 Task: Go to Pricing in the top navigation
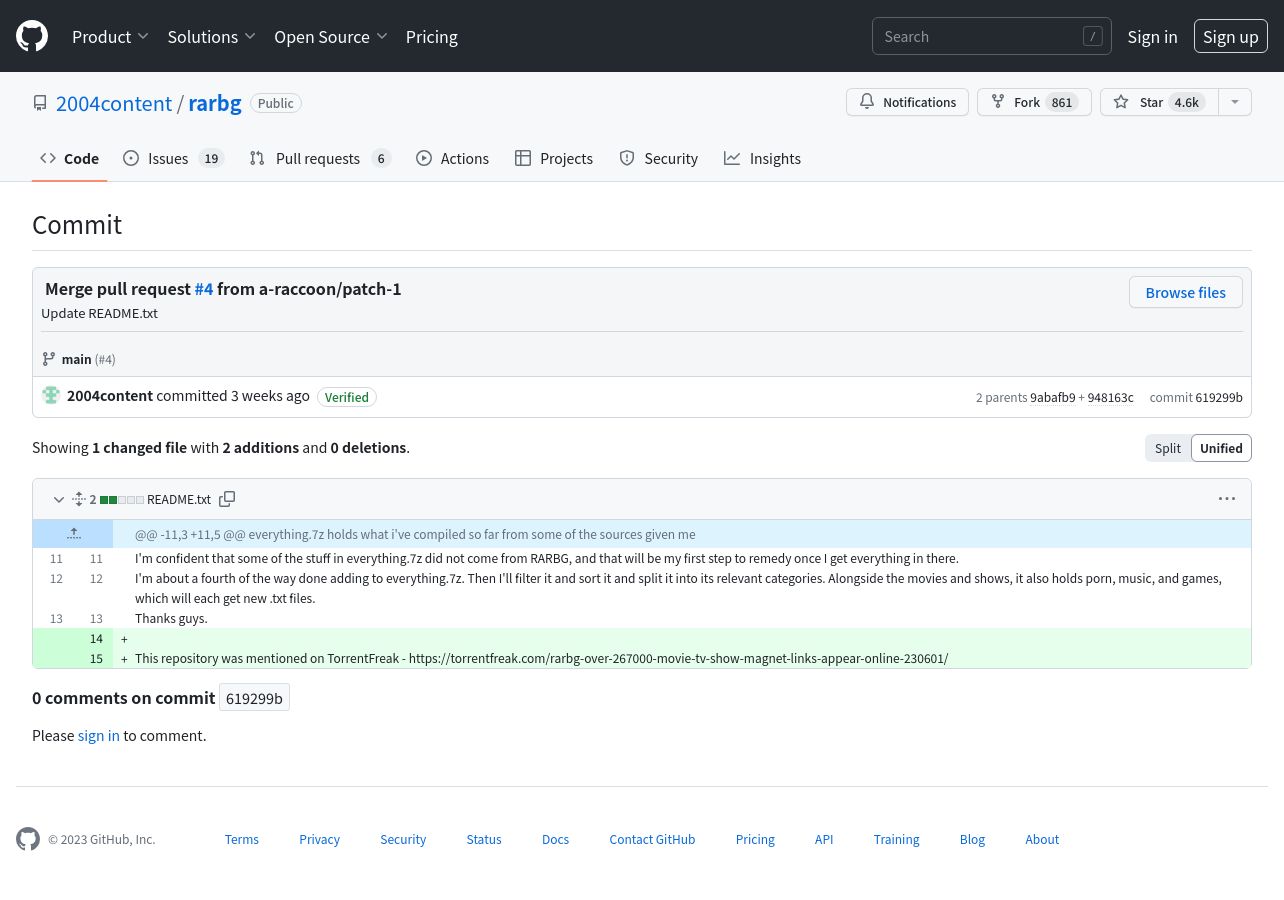tap(432, 36)
